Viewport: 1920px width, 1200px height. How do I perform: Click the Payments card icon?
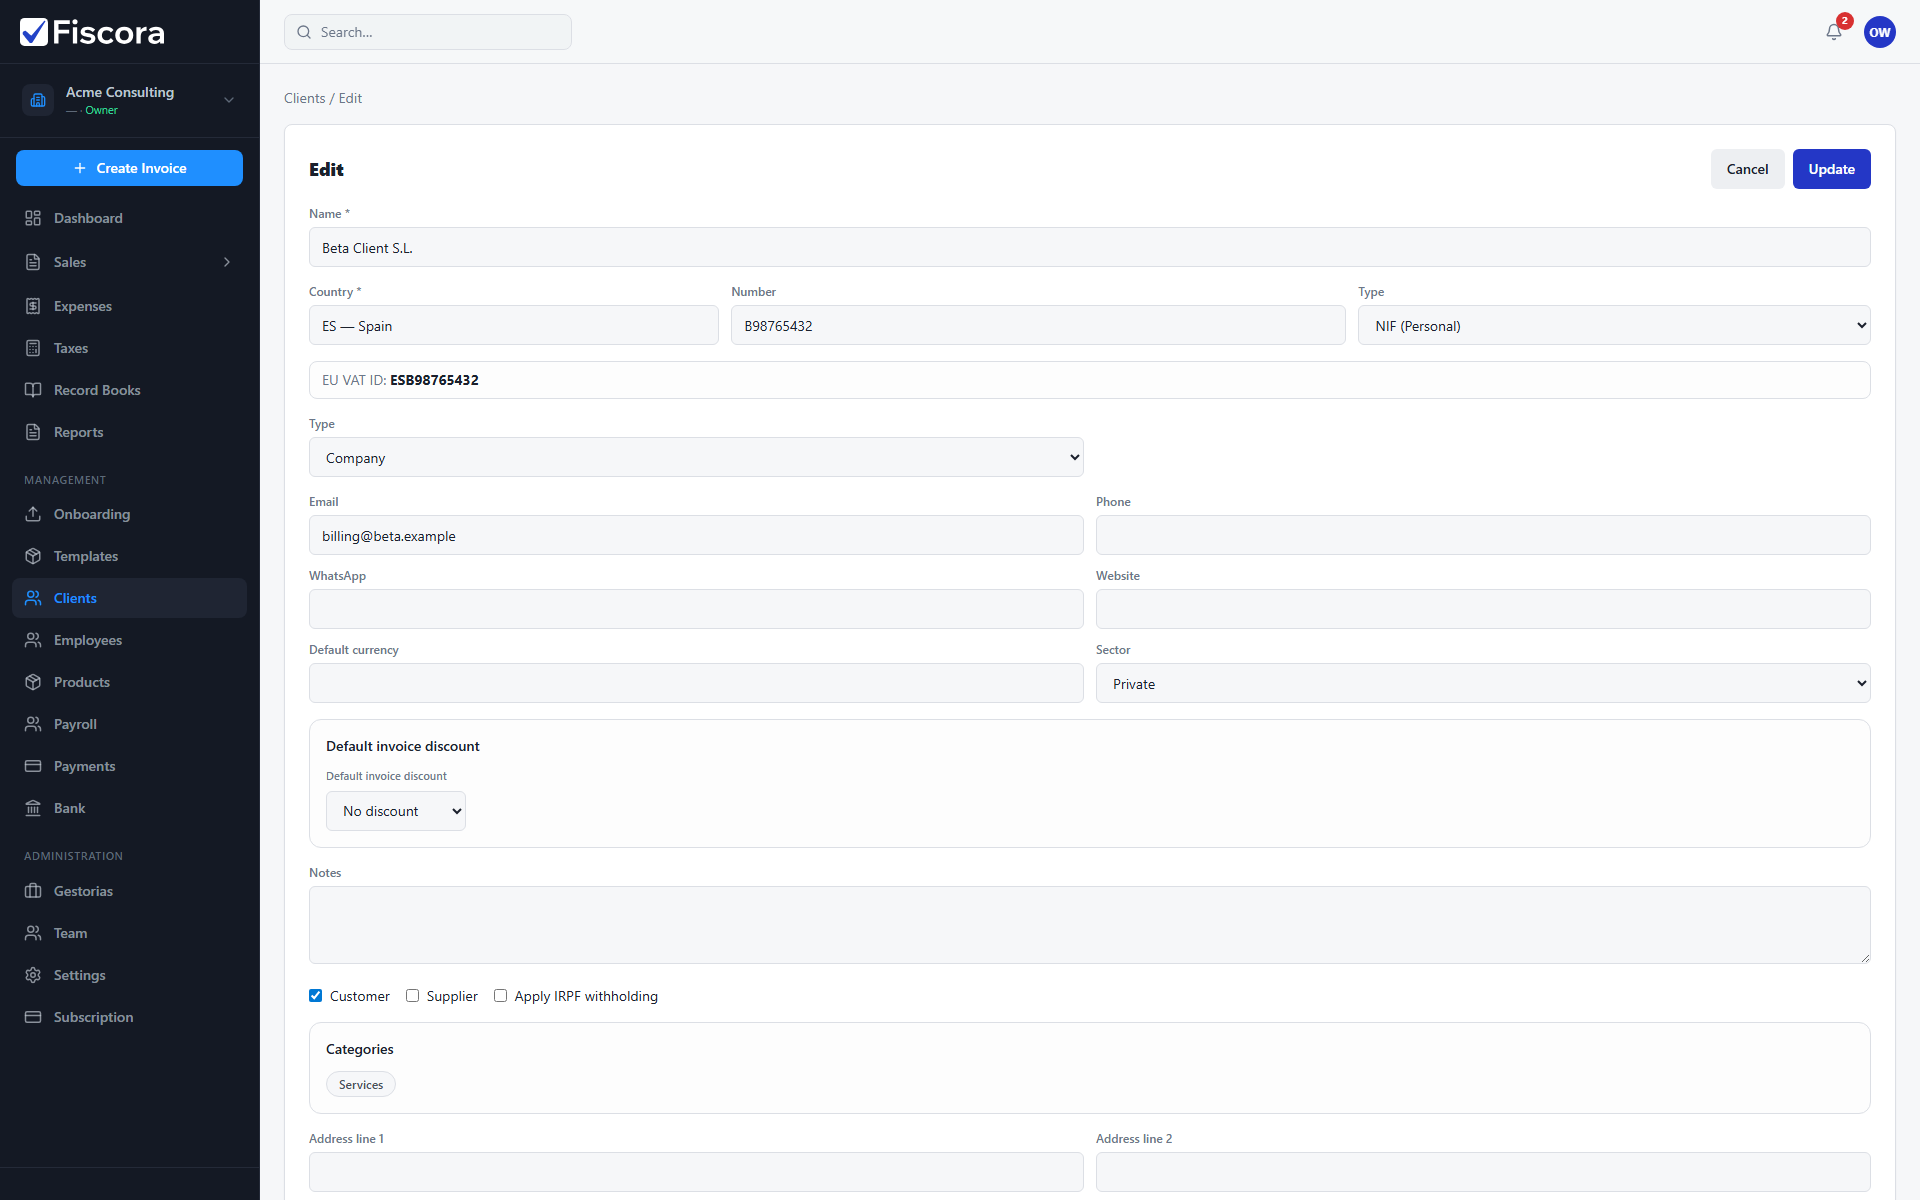pyautogui.click(x=33, y=766)
